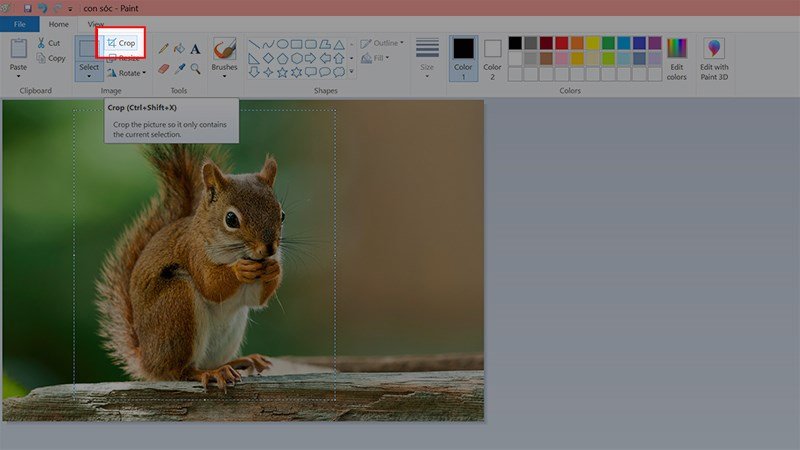Choose the Up arrow shape
Screen dimensions: 800x450
[339, 59]
